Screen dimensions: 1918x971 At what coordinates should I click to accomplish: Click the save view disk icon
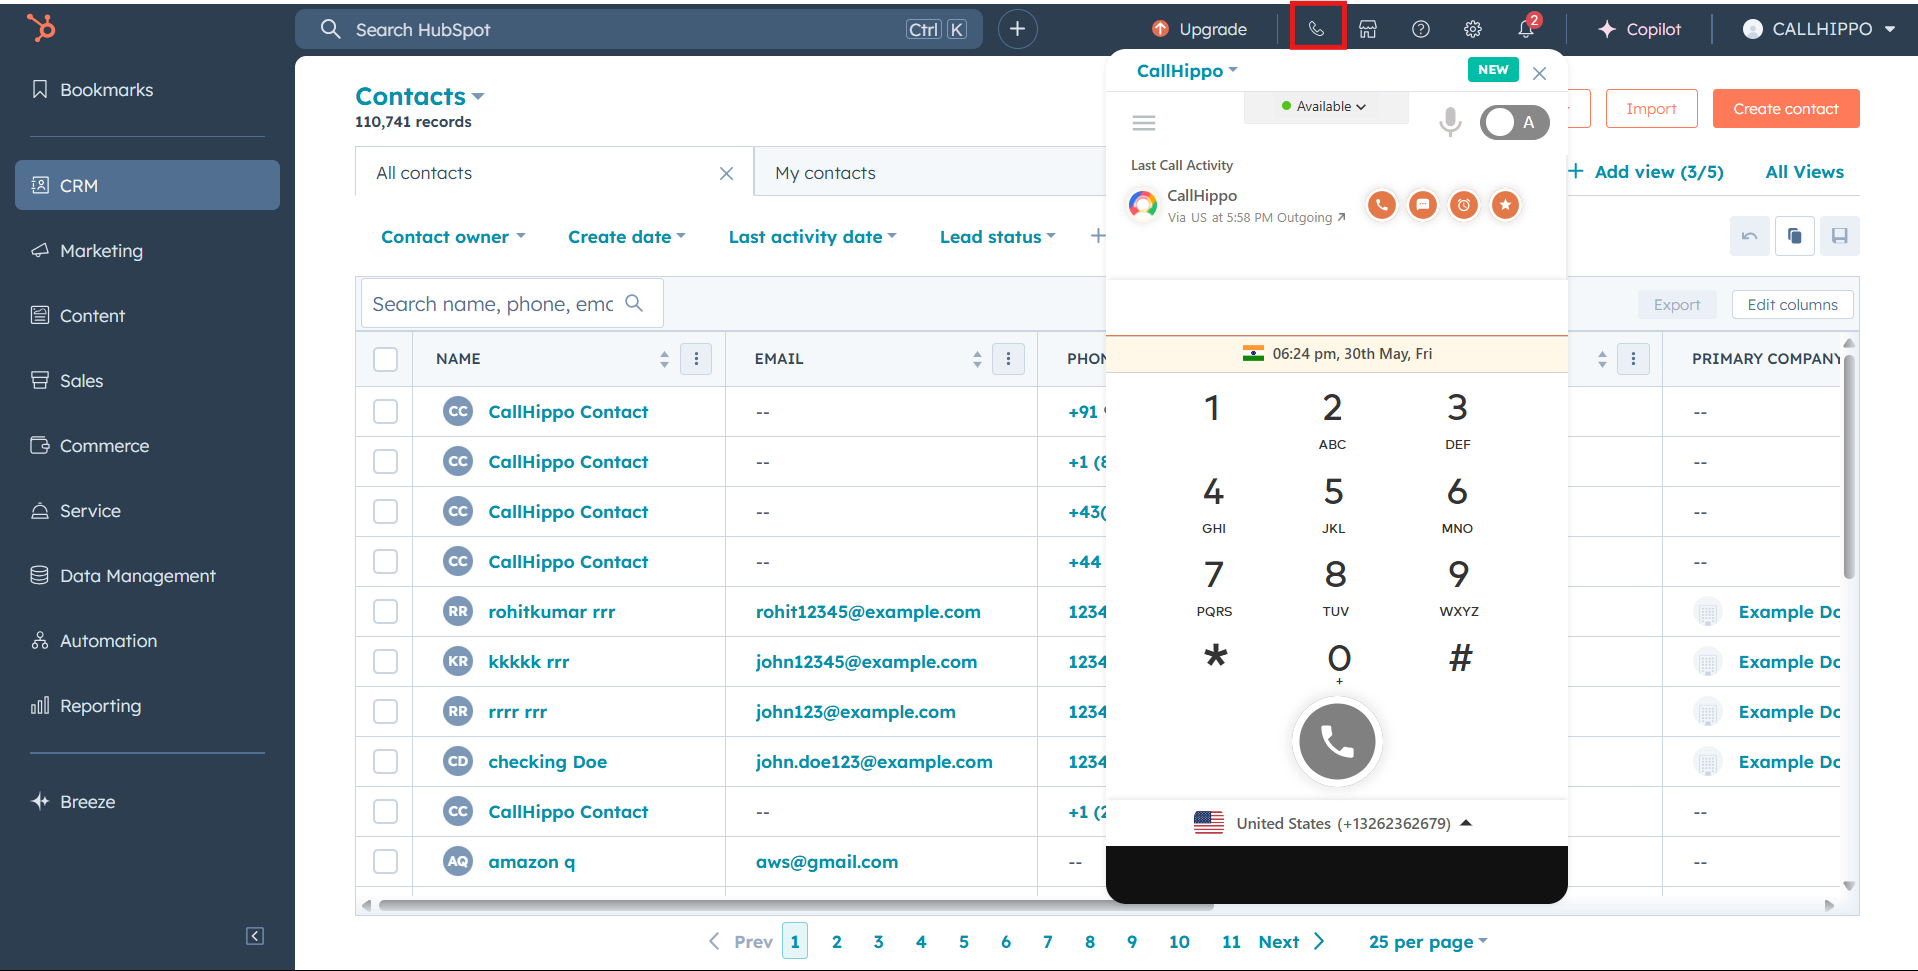click(x=1839, y=236)
